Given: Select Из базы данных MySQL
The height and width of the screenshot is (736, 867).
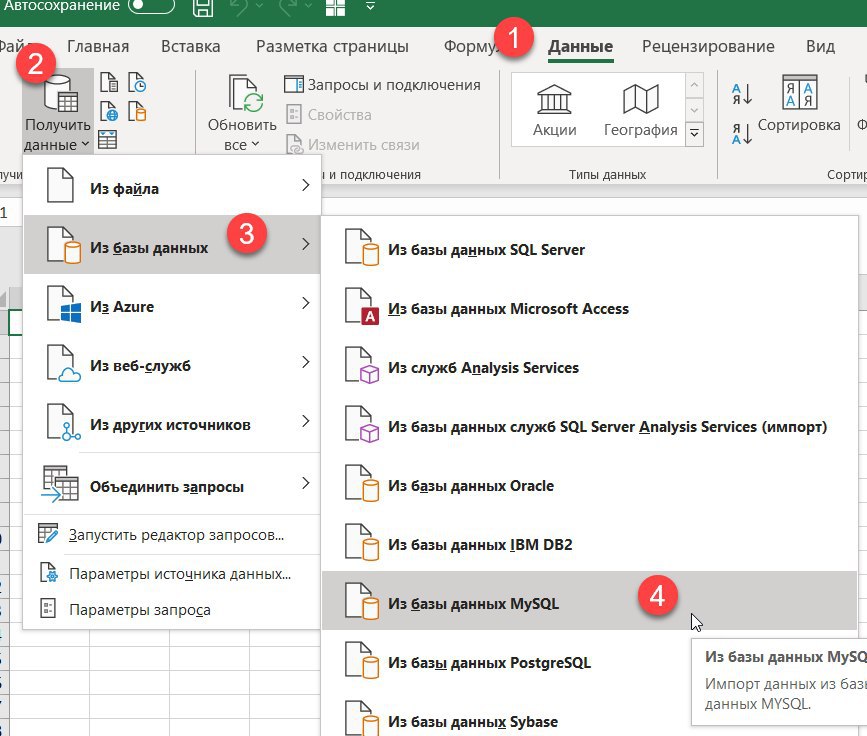Looking at the screenshot, I should (x=589, y=601).
